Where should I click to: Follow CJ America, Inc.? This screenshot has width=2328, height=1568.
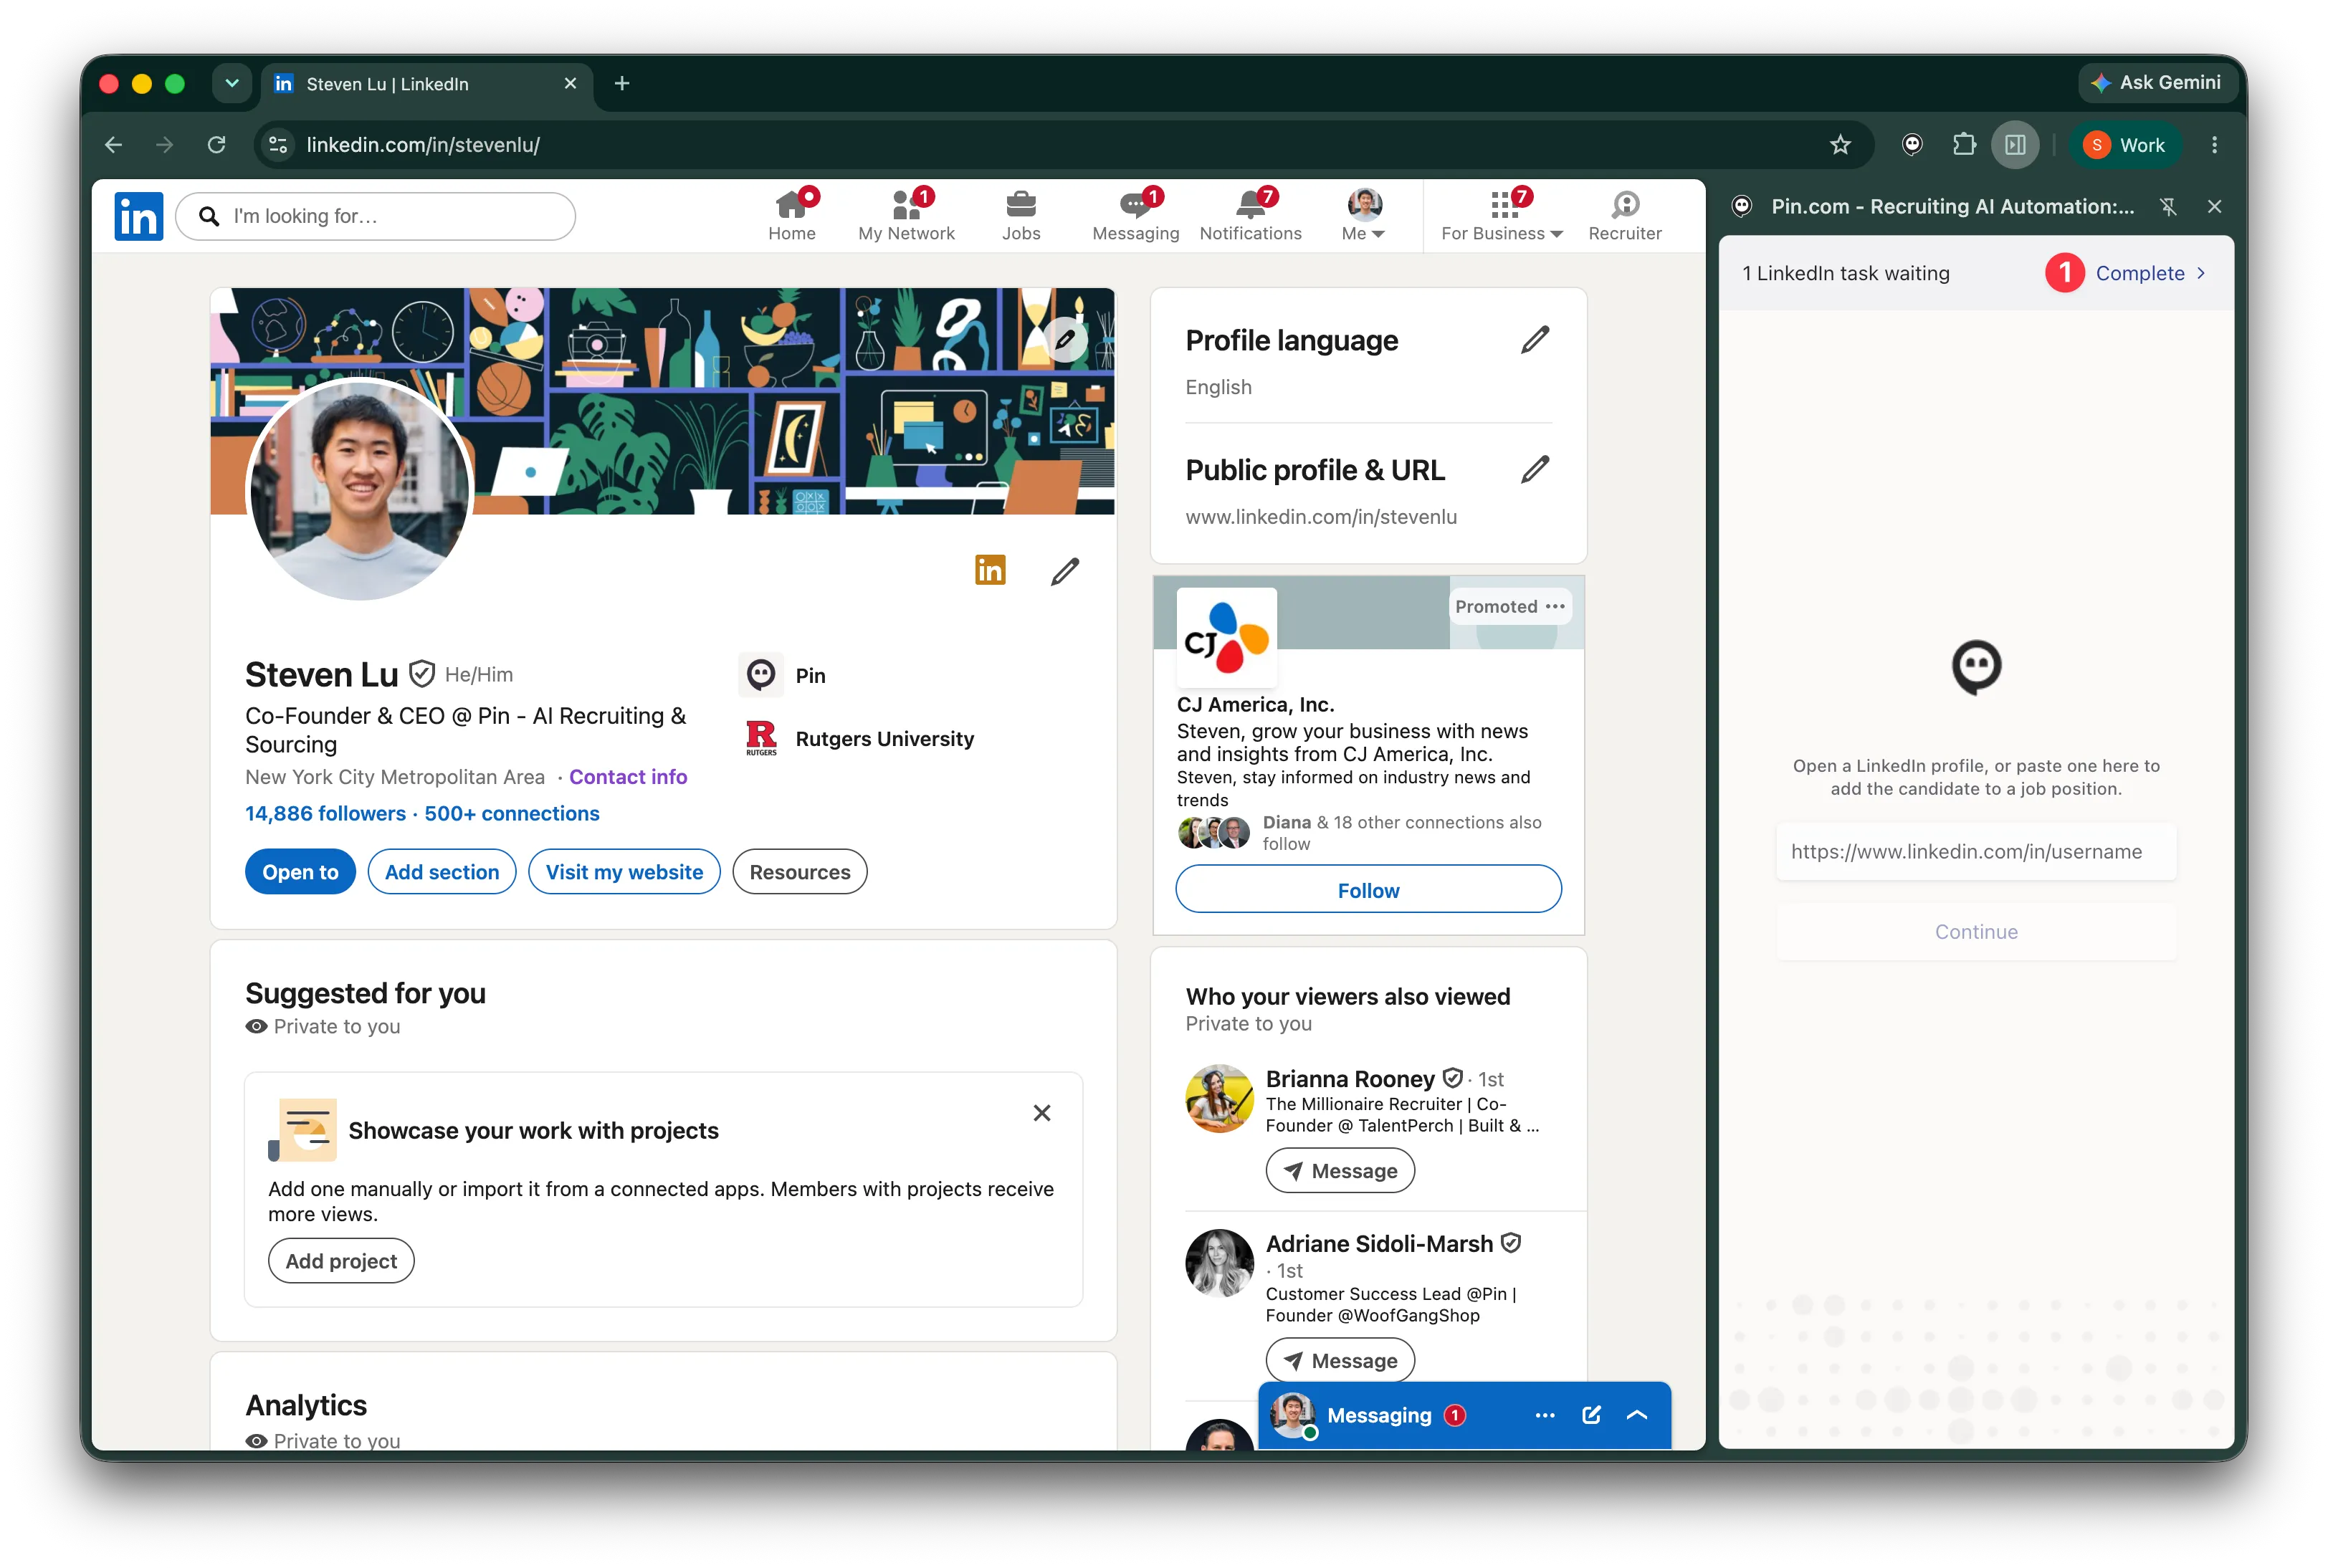(1369, 890)
